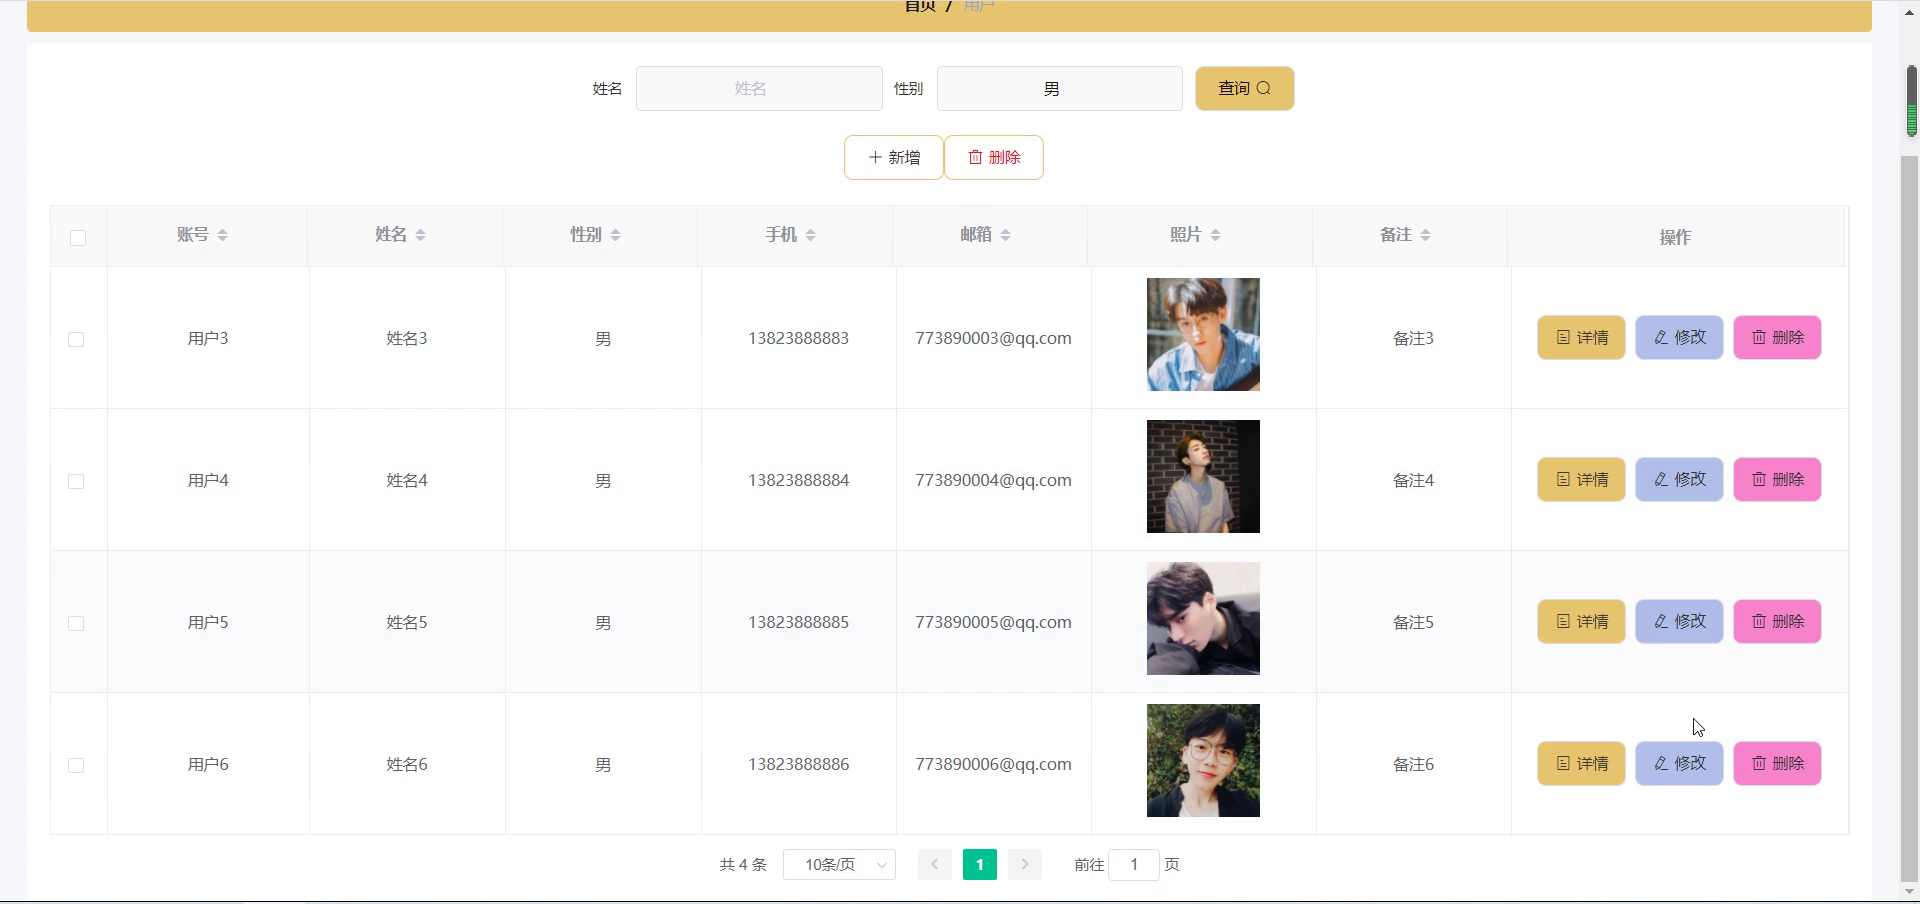Viewport: 1920px width, 904px height.
Task: Click trash icon in top batch delete button
Action: pyautogui.click(x=975, y=157)
